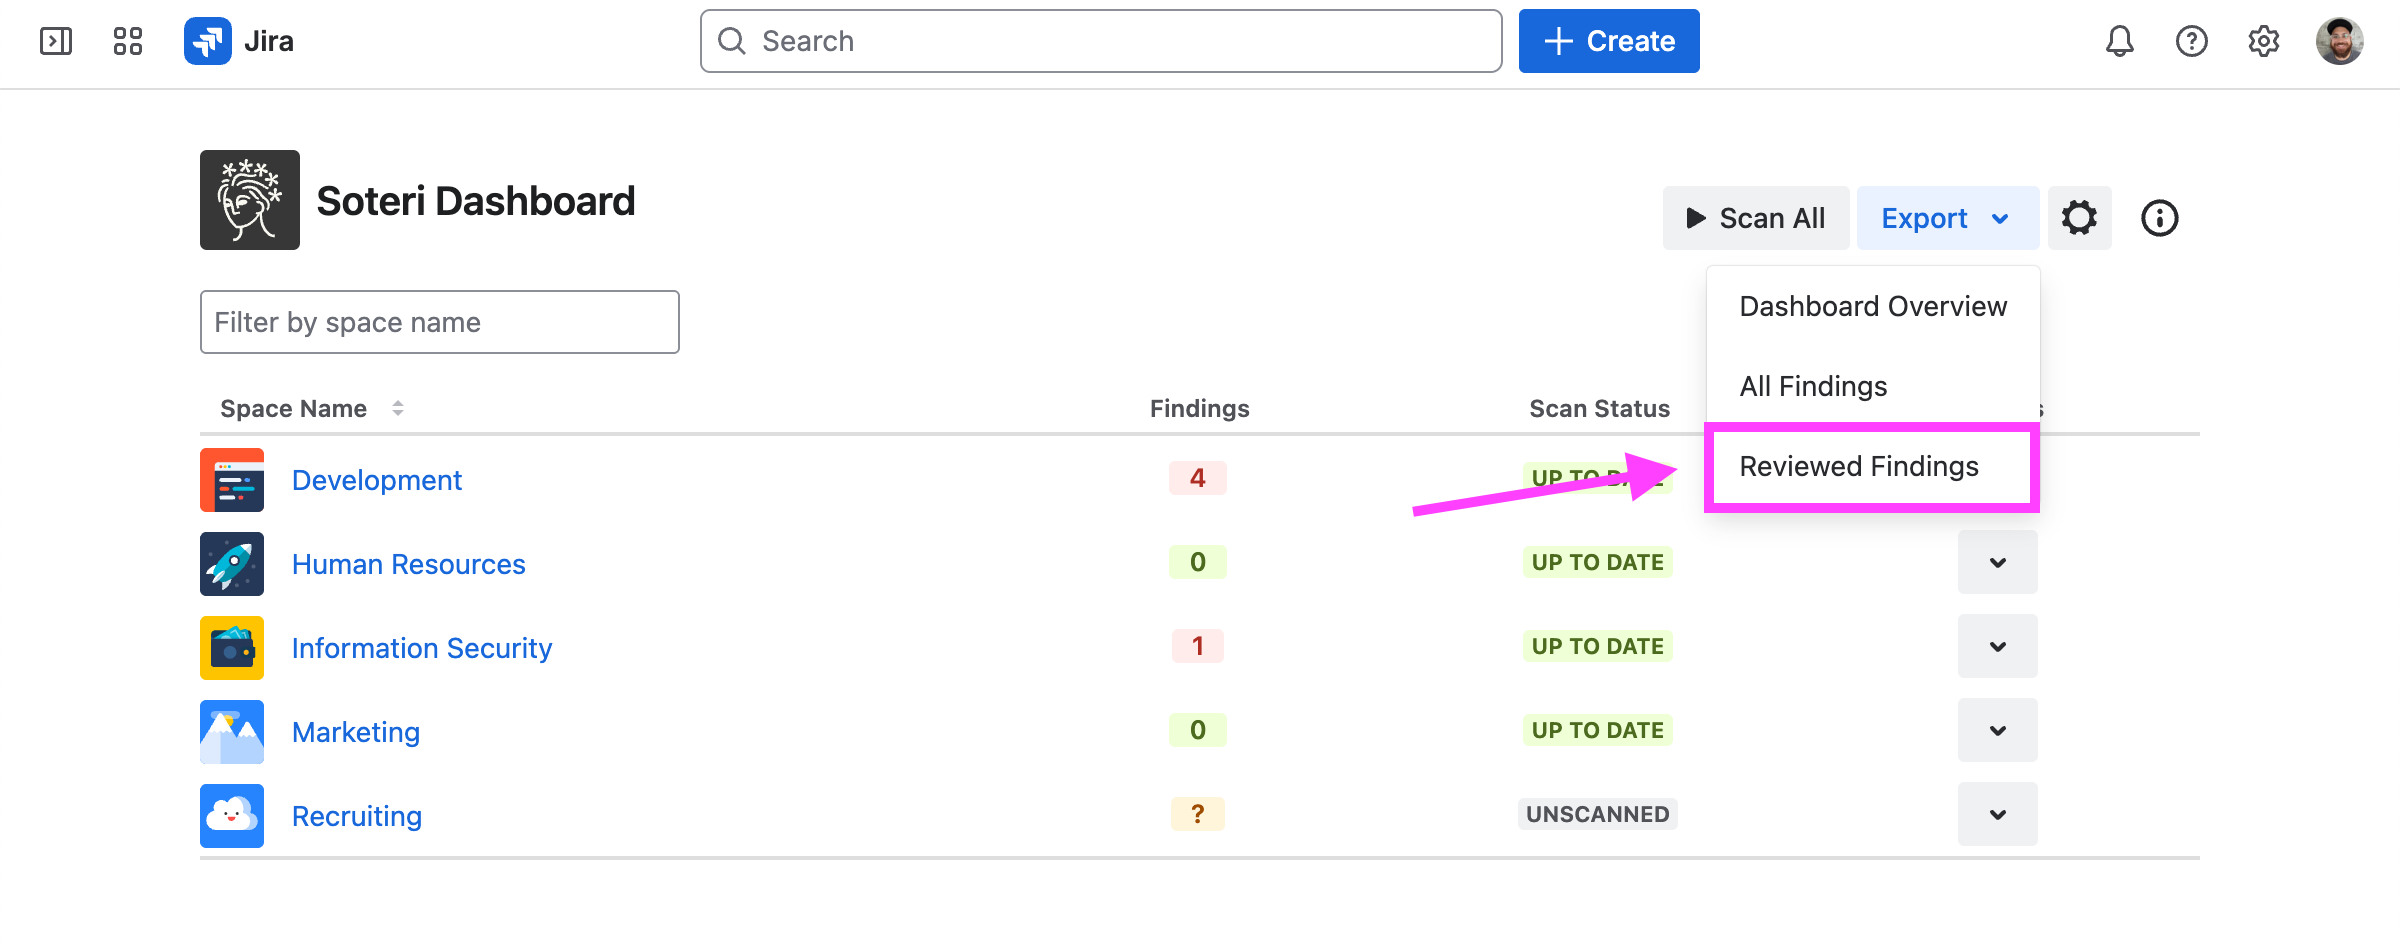
Task: Expand the Human Resources row actions chevron
Action: coord(1997,562)
